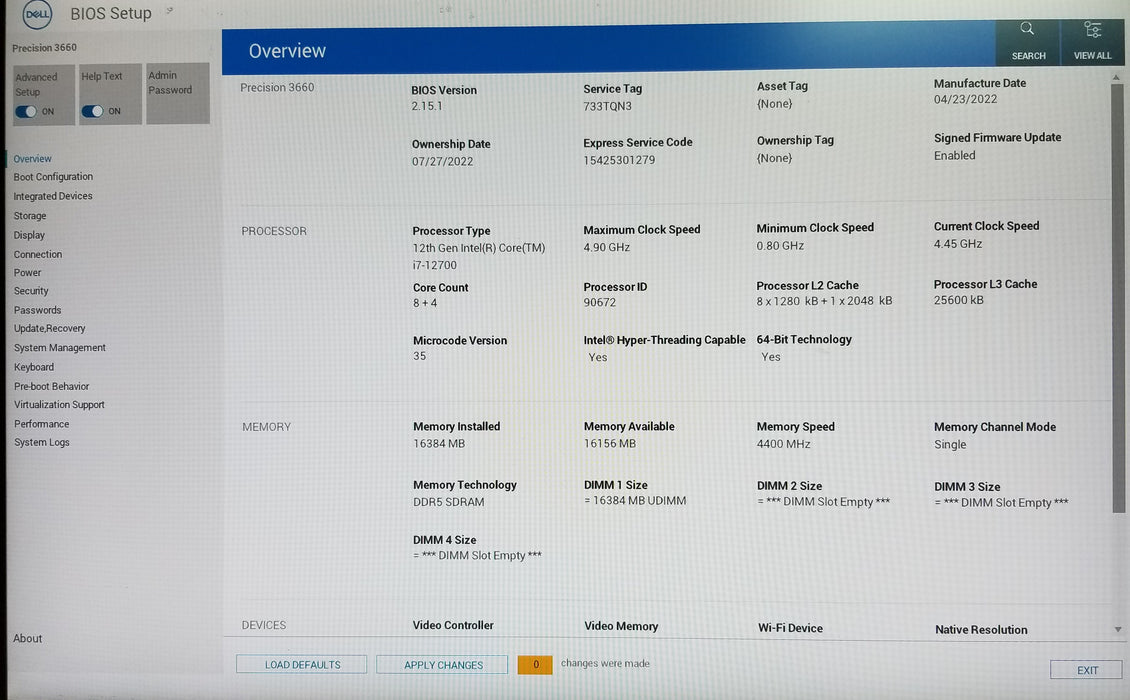Click the EXIT button

tap(1087, 670)
